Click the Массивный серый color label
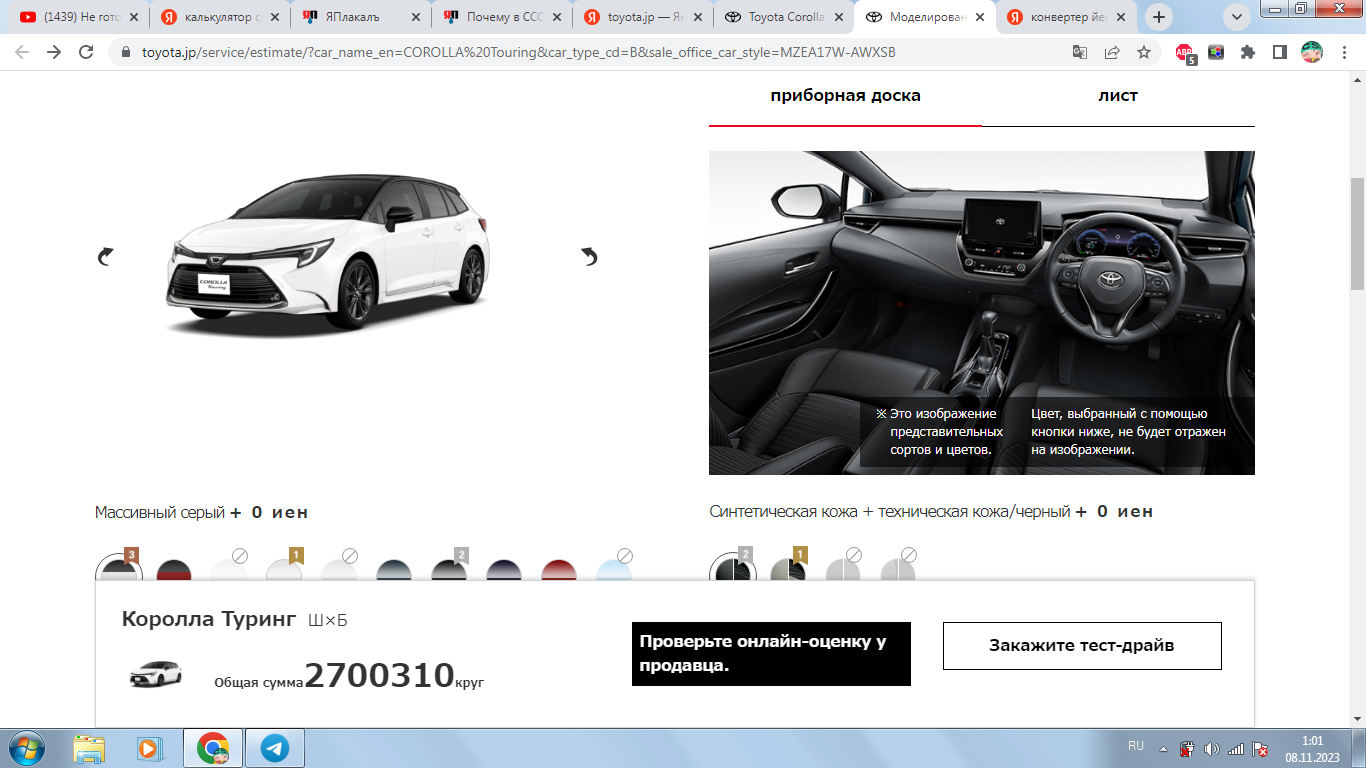The height and width of the screenshot is (768, 1366). click(160, 512)
